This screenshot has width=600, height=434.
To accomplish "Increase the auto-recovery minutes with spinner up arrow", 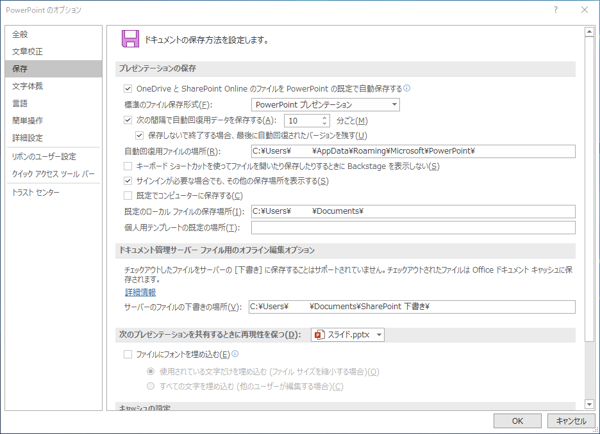I will [324, 118].
